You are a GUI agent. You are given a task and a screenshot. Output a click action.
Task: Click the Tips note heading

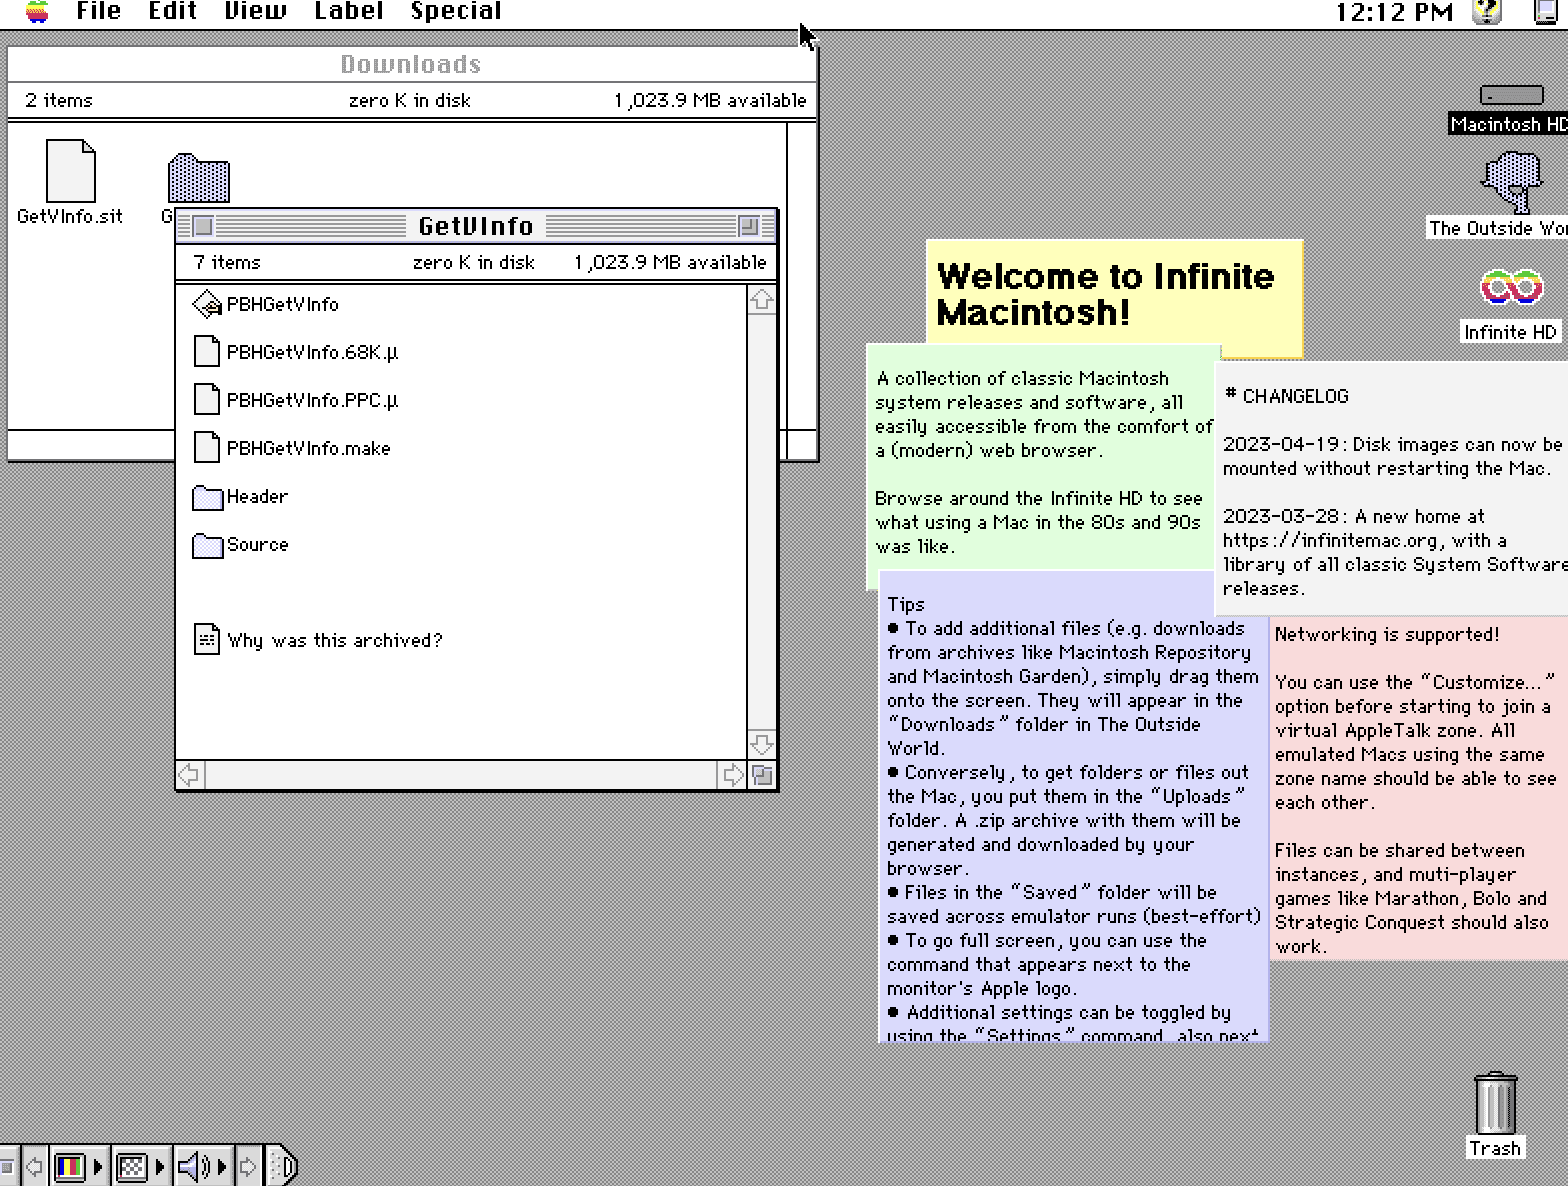(906, 604)
